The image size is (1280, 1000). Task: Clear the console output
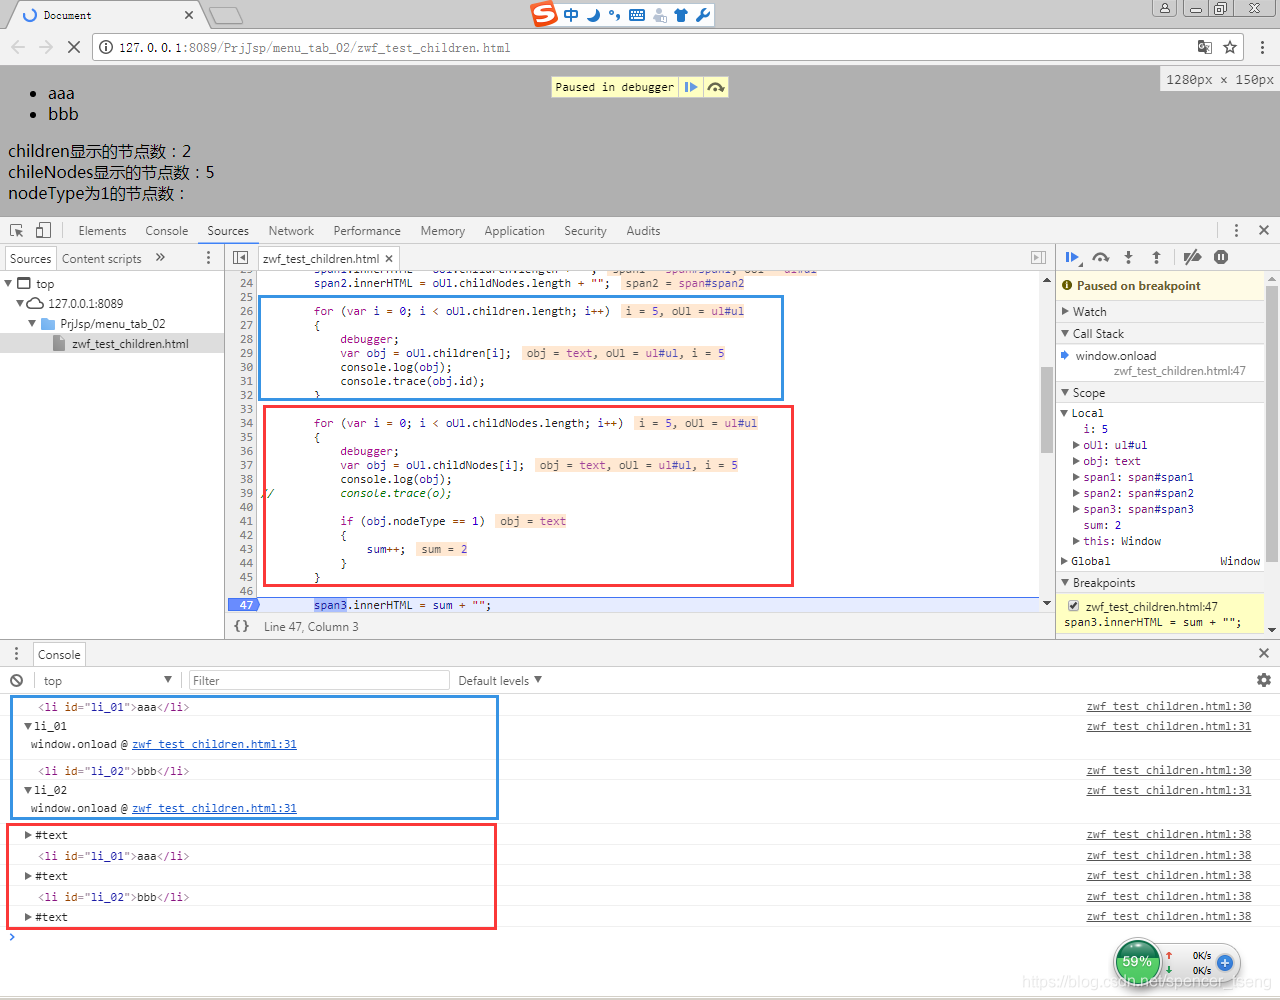tap(16, 680)
